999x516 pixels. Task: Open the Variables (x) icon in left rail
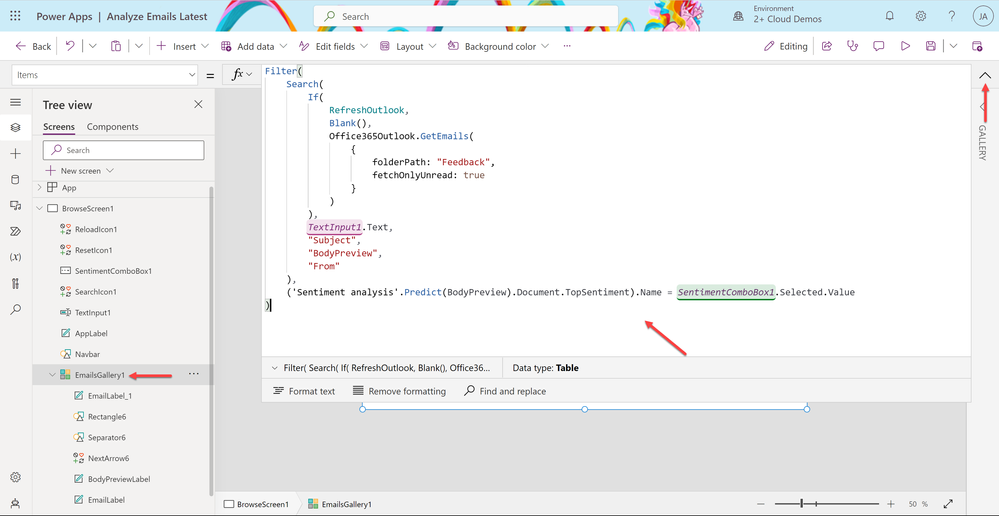(16, 257)
